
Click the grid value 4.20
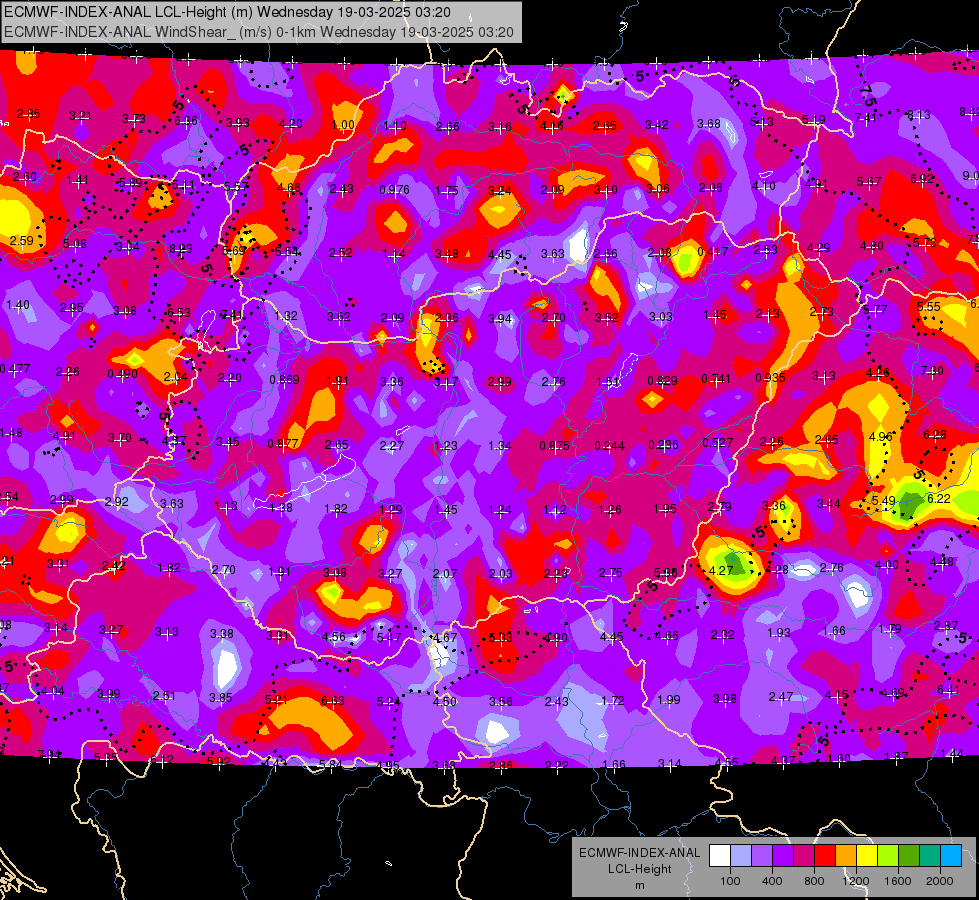tap(291, 123)
